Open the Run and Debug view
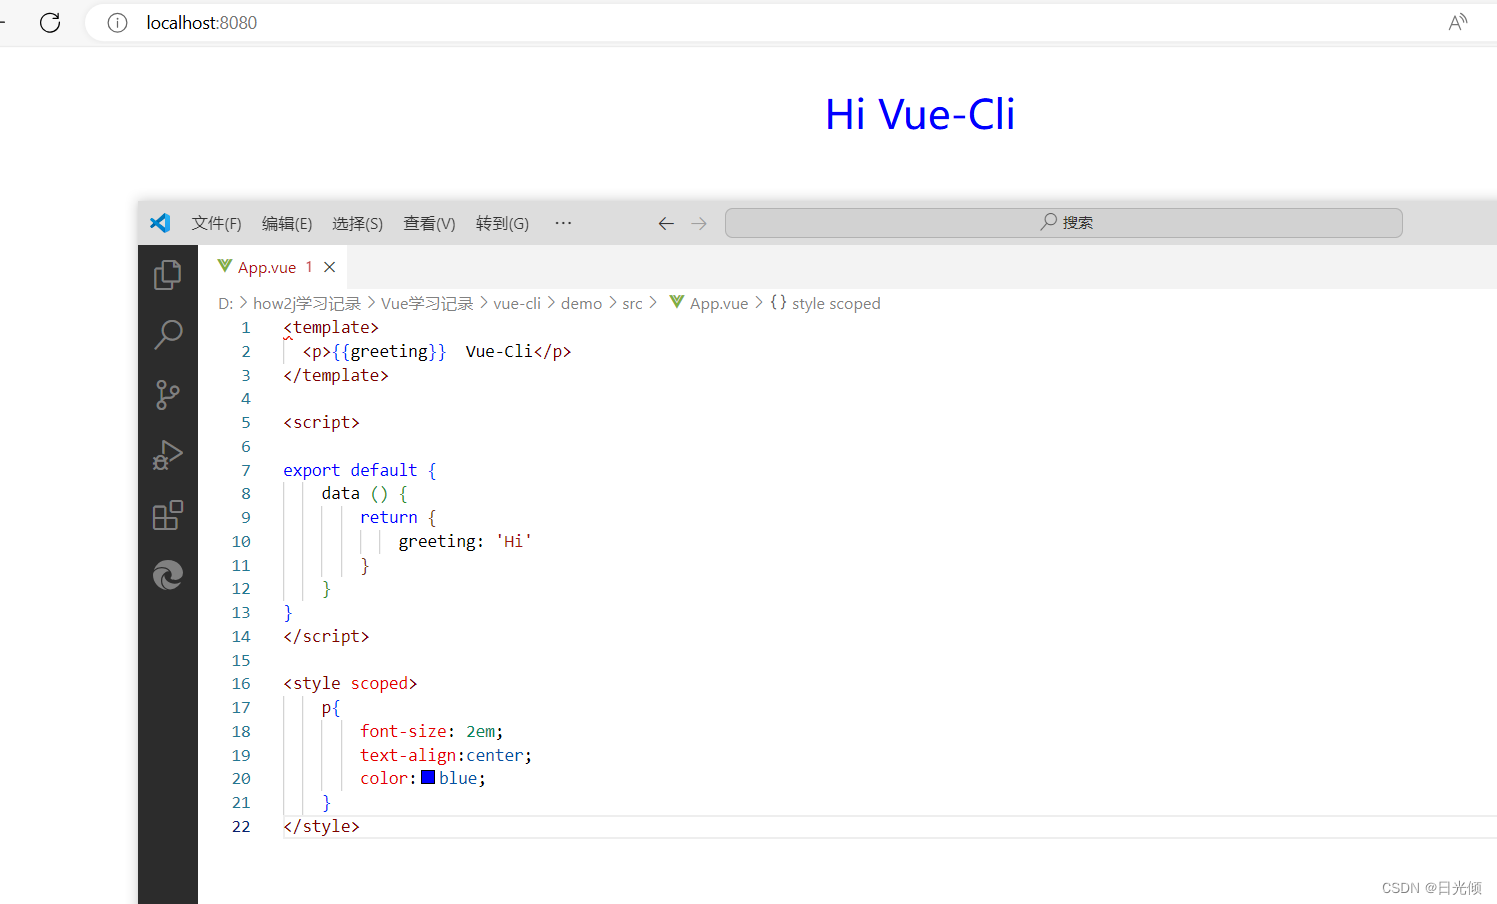 pyautogui.click(x=168, y=455)
